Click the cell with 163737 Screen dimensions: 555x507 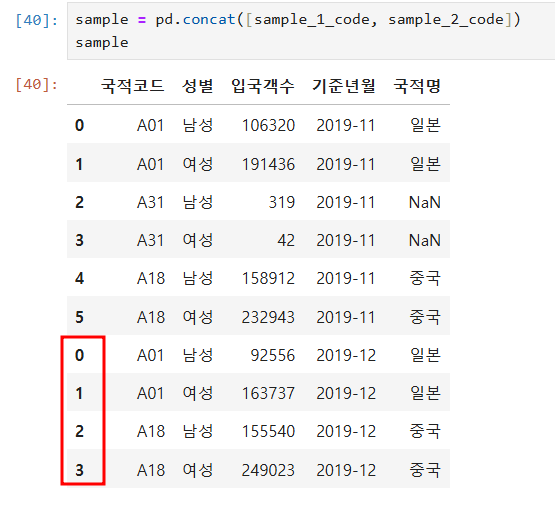[268, 393]
